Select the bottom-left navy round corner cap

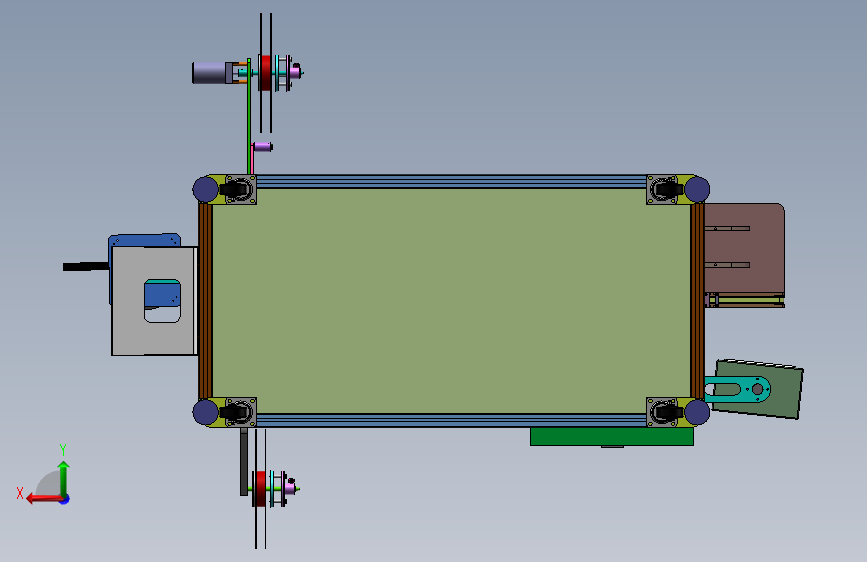tap(205, 412)
